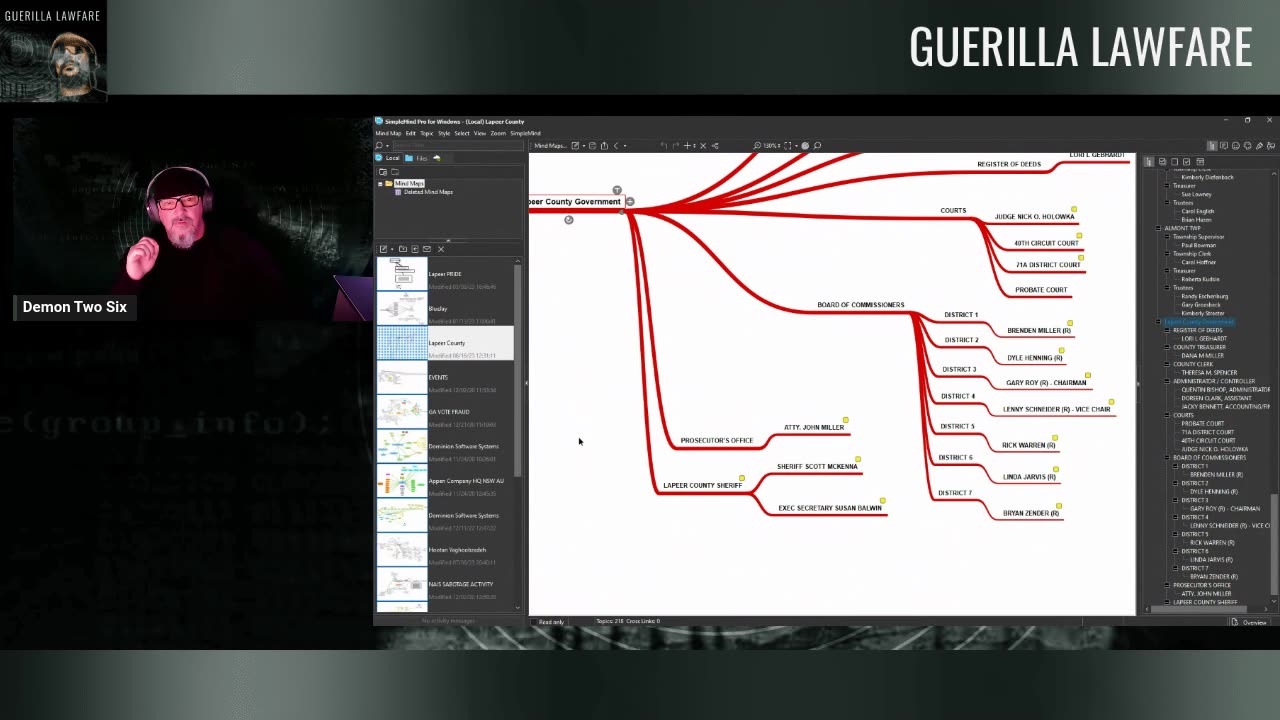Click the redo arrow in editor toolbar
The height and width of the screenshot is (720, 1280).
[x=675, y=146]
